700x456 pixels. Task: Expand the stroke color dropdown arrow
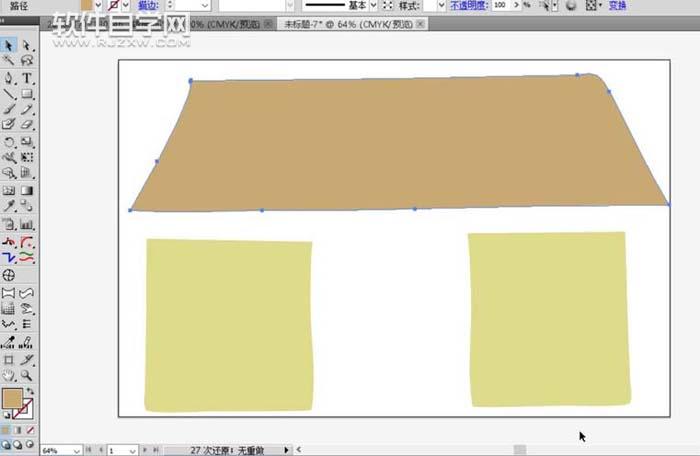(x=126, y=5)
